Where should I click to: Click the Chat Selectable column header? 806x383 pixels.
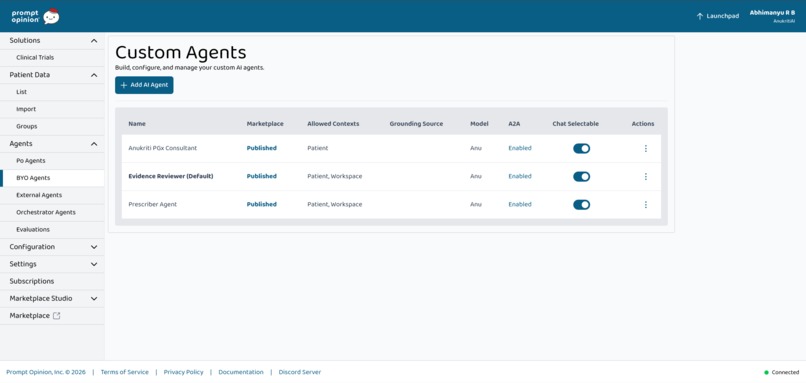coord(575,124)
